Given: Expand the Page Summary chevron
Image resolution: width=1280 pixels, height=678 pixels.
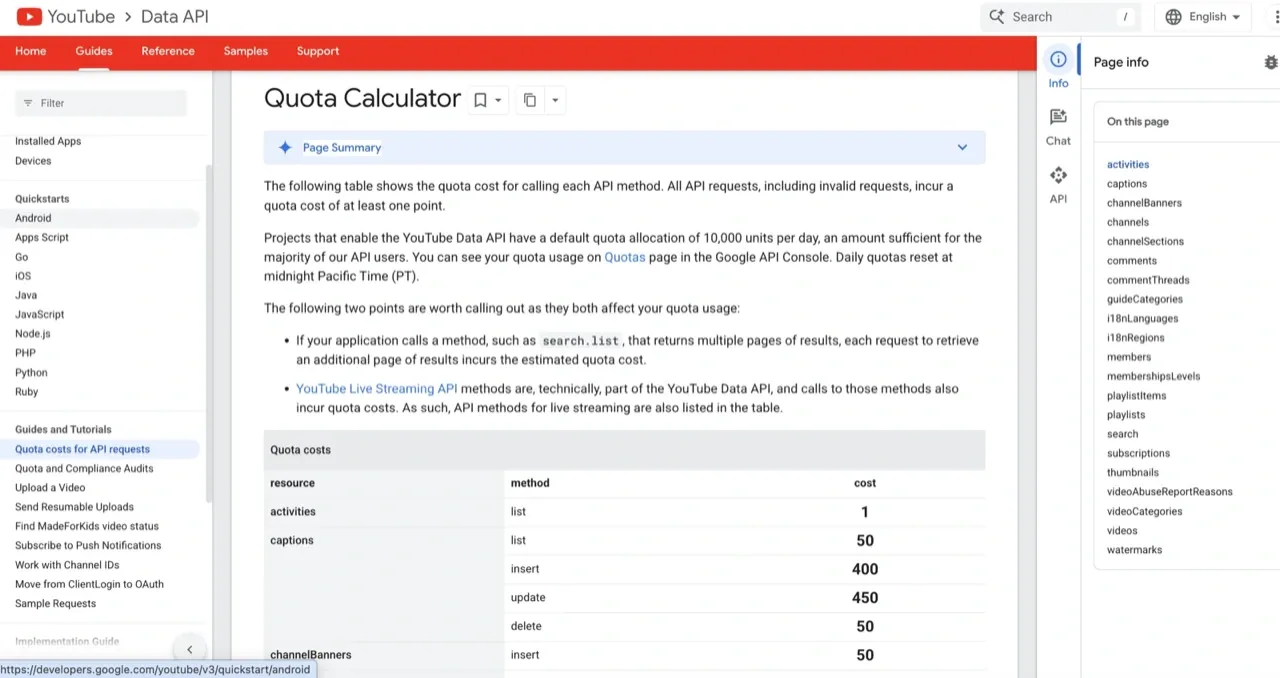Looking at the screenshot, I should [962, 147].
